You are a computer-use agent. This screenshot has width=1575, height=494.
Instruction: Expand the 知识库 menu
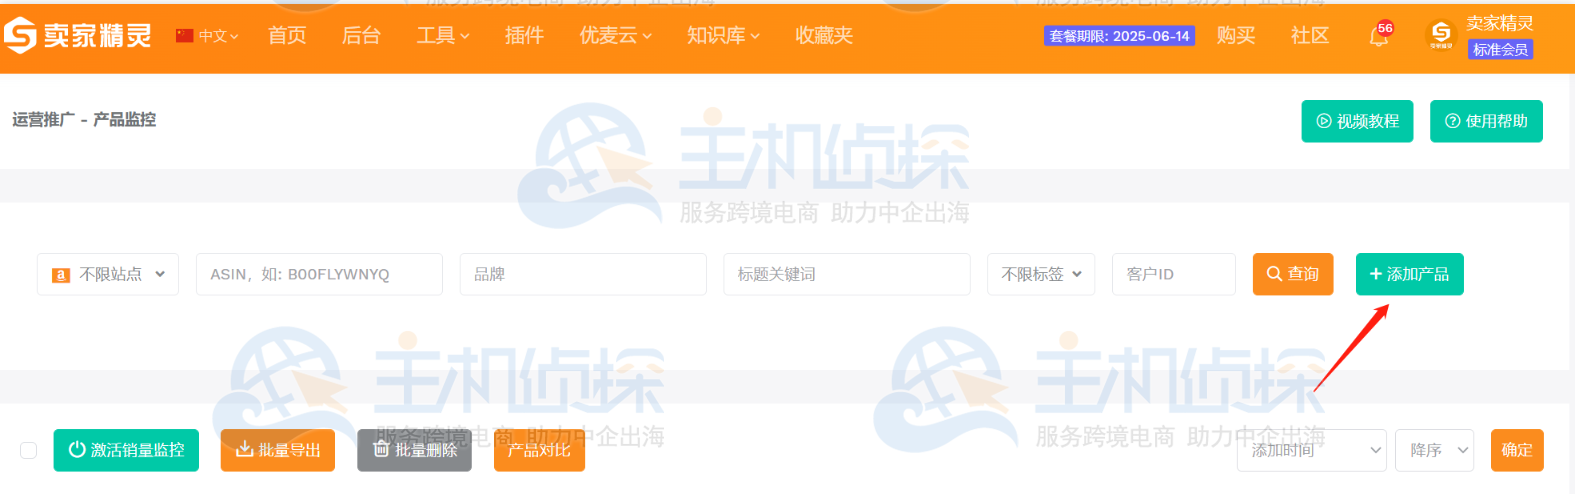723,36
